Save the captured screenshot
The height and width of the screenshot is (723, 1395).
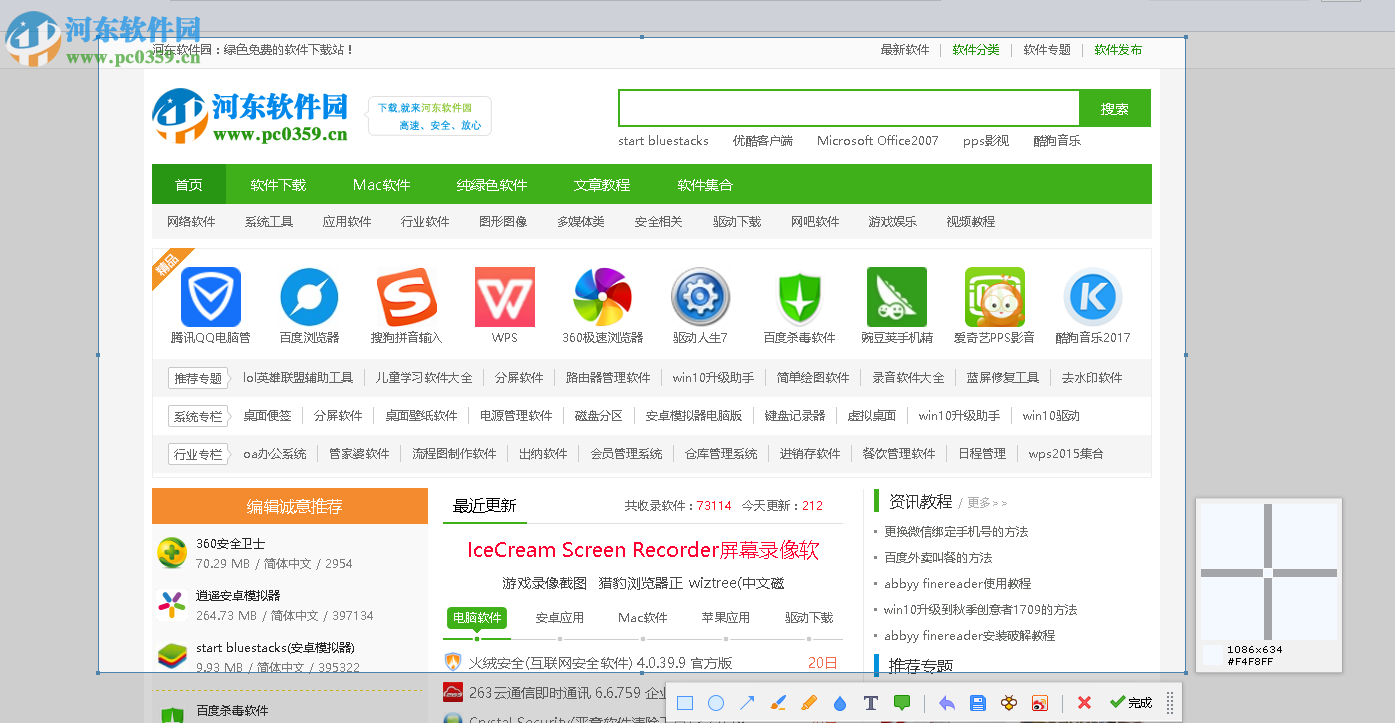pyautogui.click(x=978, y=703)
